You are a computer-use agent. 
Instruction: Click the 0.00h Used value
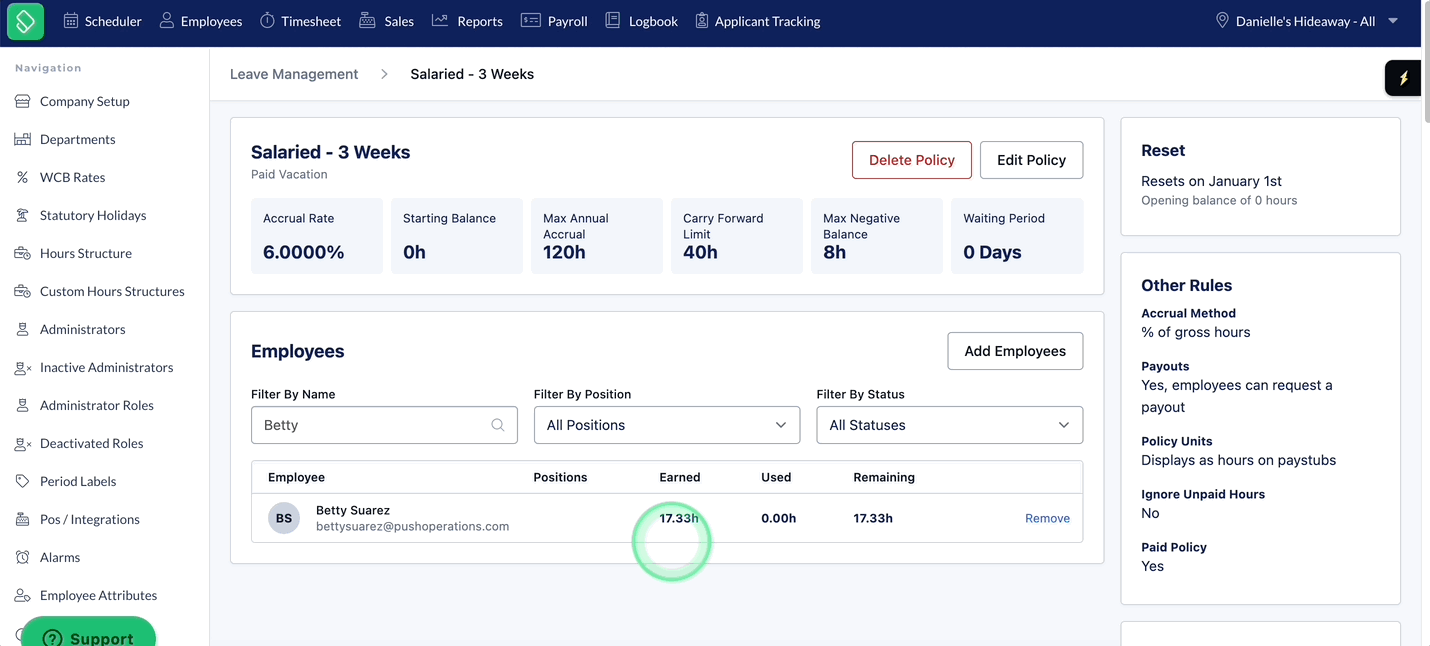pyautogui.click(x=779, y=518)
